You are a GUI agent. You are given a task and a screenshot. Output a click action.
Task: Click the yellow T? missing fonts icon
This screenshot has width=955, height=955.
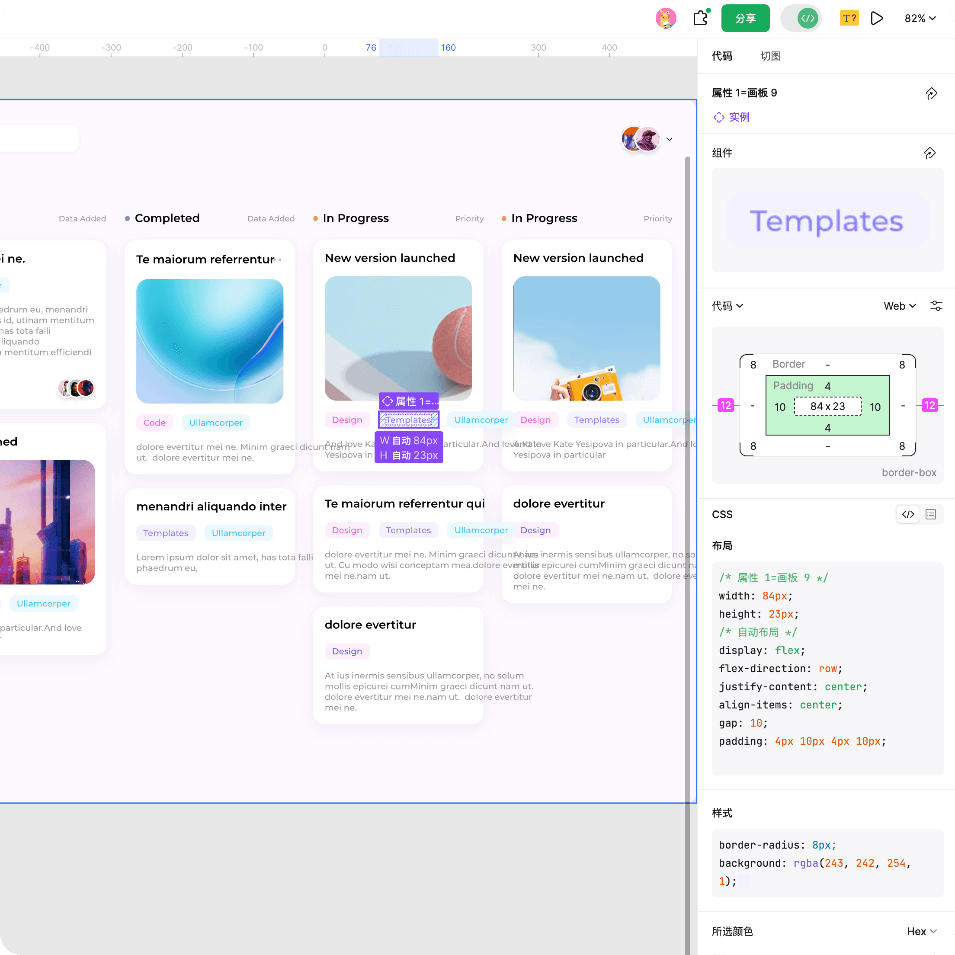pos(849,18)
